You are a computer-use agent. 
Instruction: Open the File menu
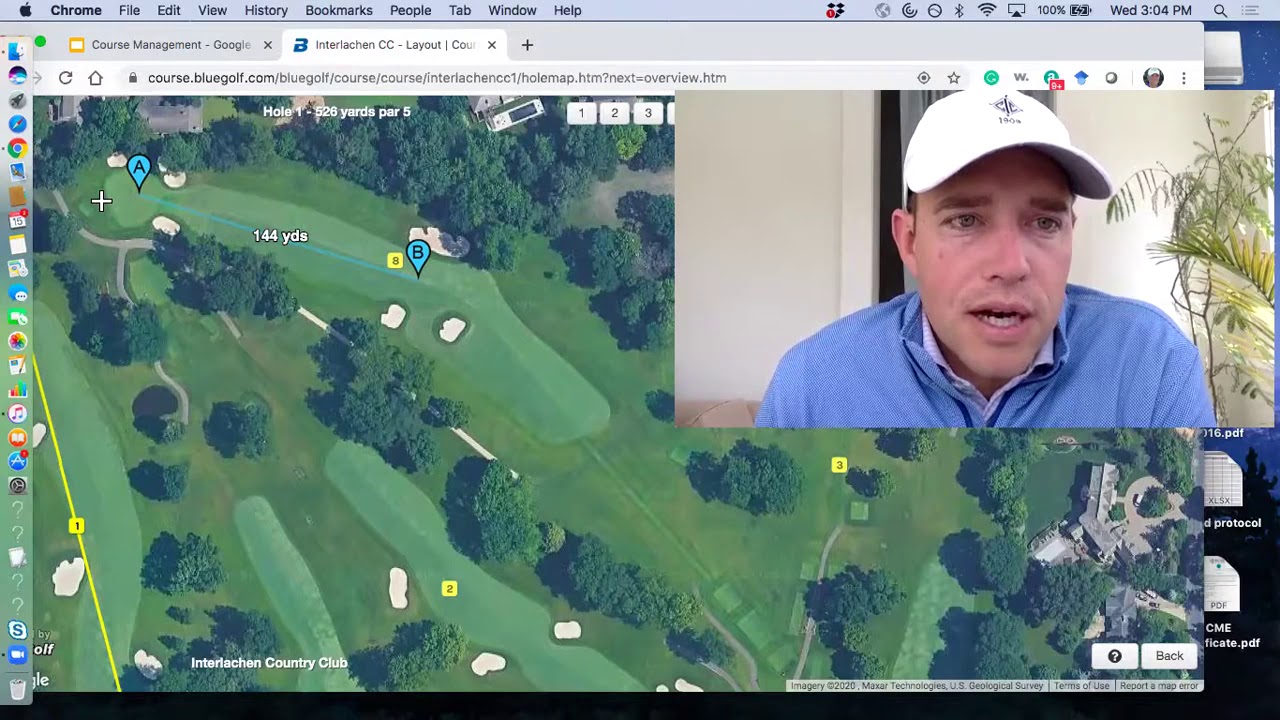click(129, 10)
